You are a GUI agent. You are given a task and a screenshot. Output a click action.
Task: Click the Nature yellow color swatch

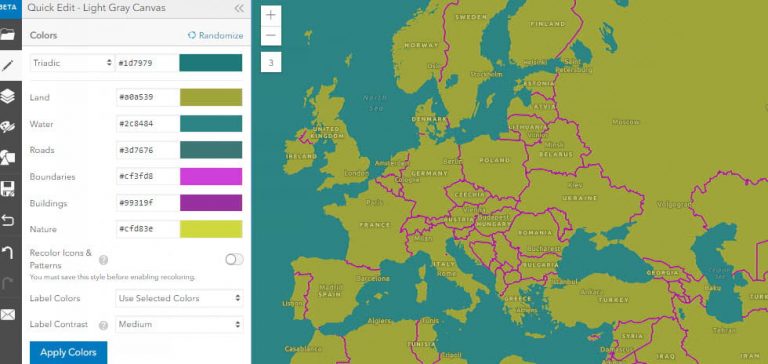click(x=211, y=229)
